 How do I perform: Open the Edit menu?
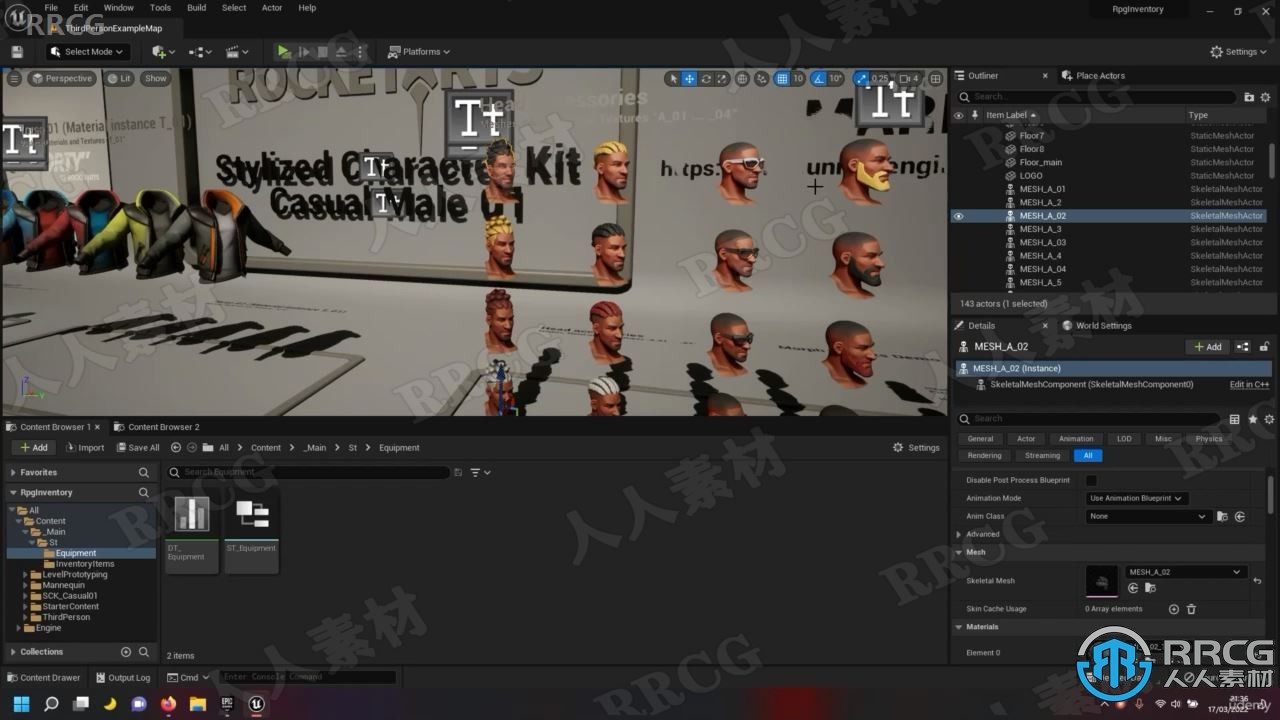pyautogui.click(x=81, y=7)
